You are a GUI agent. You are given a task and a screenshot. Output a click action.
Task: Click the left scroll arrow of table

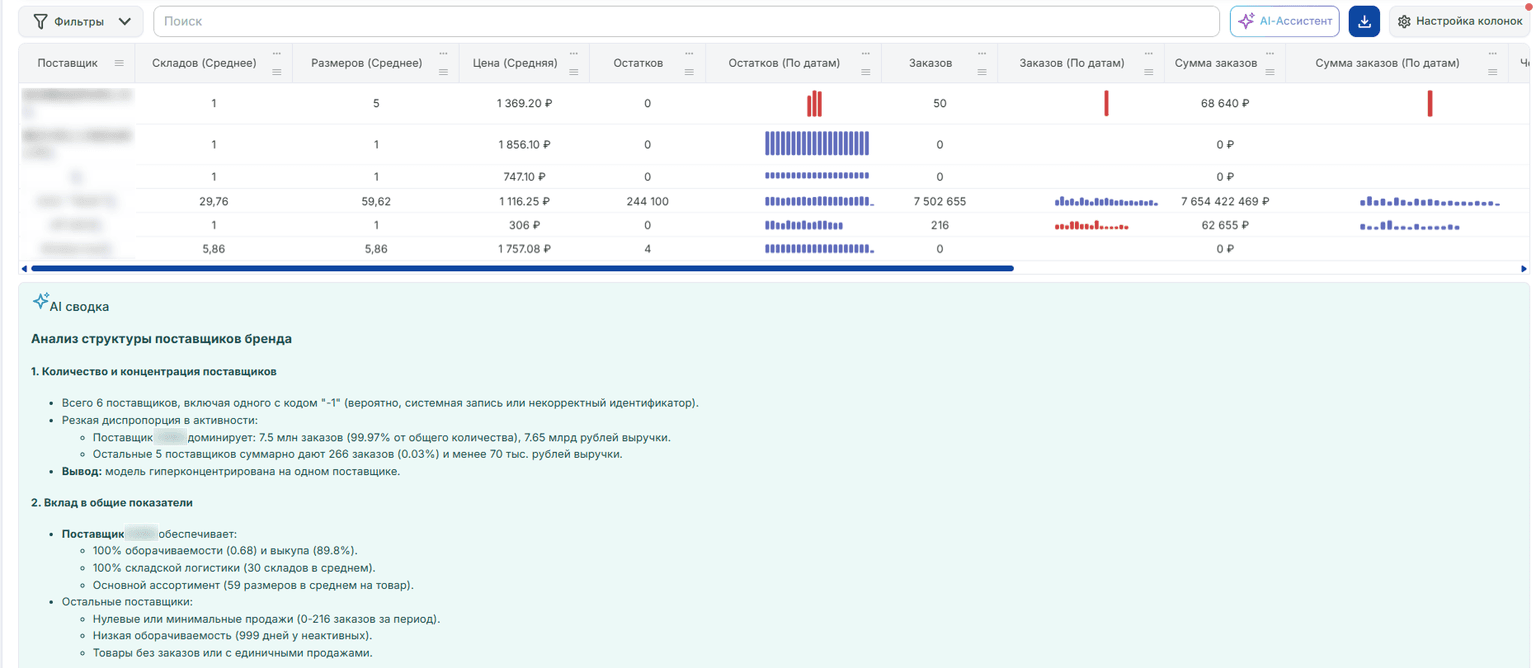click(x=24, y=269)
